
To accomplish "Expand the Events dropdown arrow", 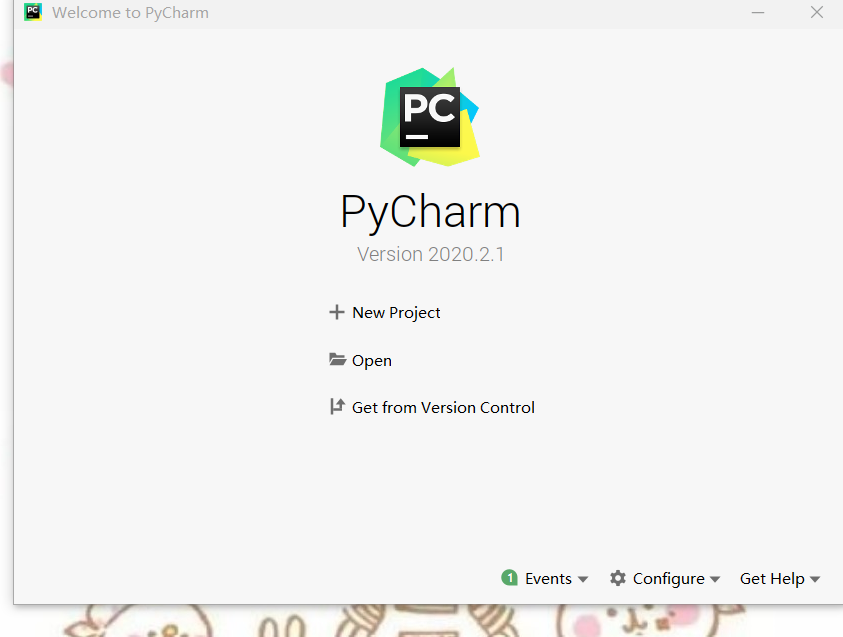I will [583, 579].
